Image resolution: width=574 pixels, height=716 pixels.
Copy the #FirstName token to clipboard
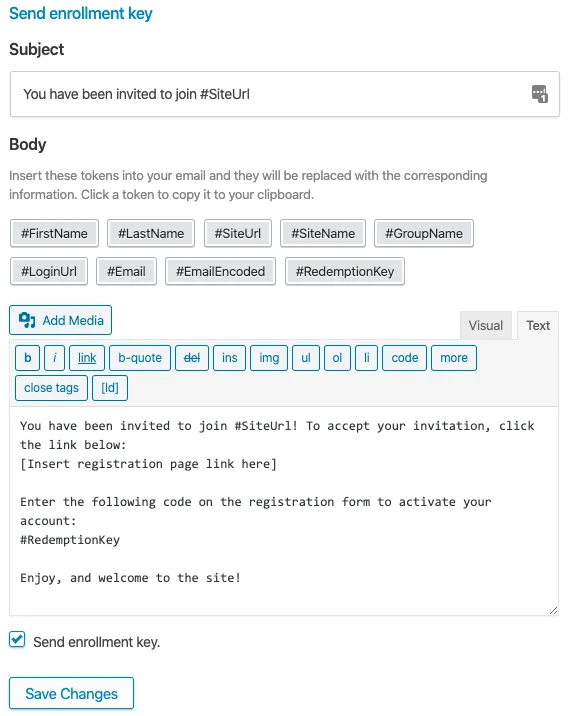(54, 233)
